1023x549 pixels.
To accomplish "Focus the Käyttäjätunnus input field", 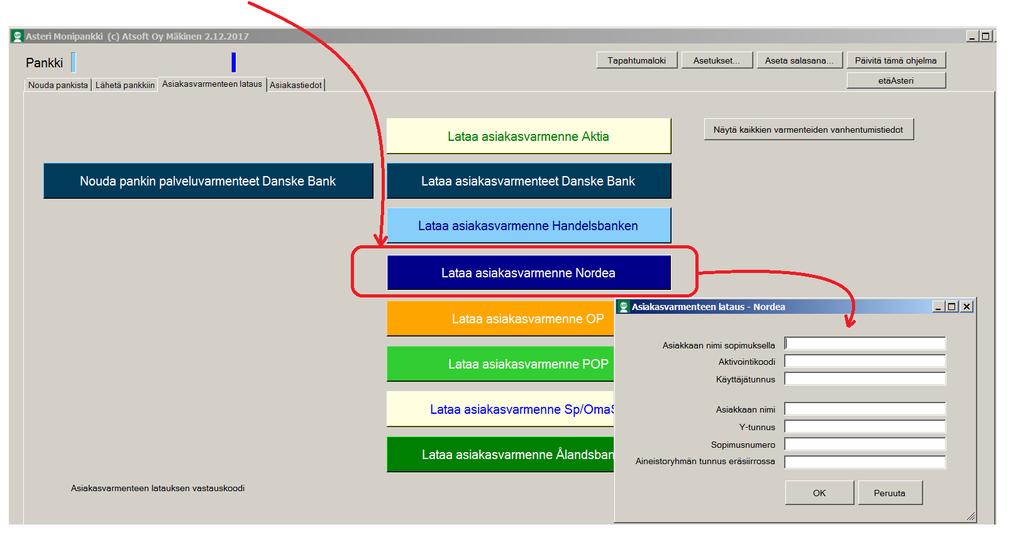I will pyautogui.click(x=864, y=379).
